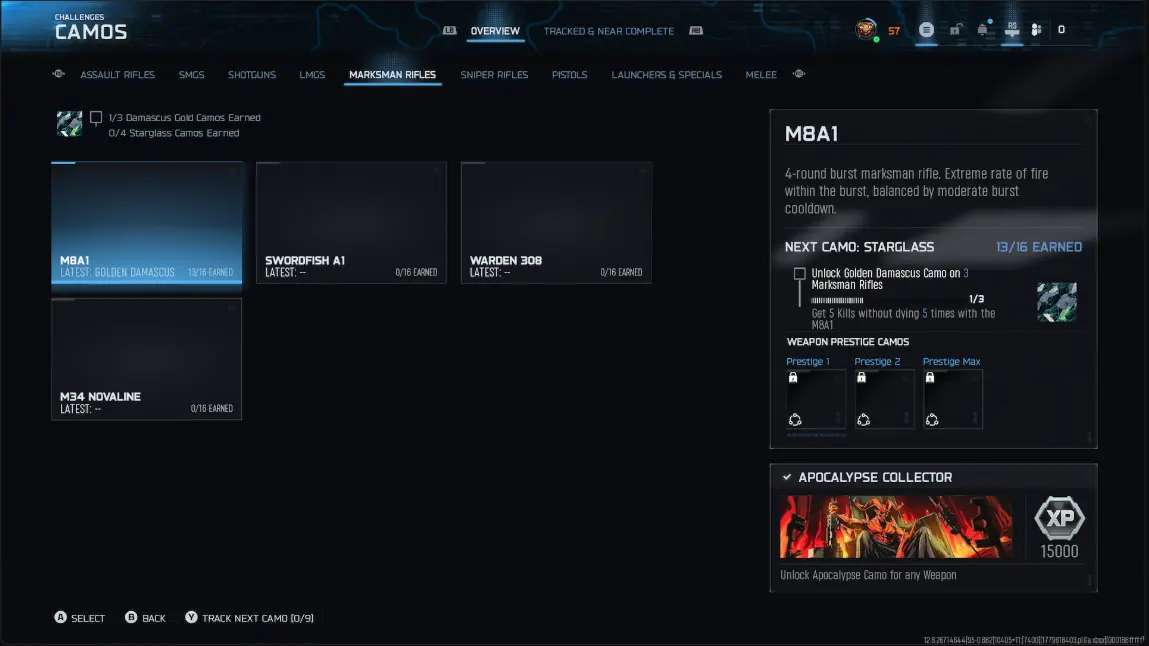The height and width of the screenshot is (646, 1149).
Task: Select the Swordfish A1 weapon tile
Action: click(x=351, y=223)
